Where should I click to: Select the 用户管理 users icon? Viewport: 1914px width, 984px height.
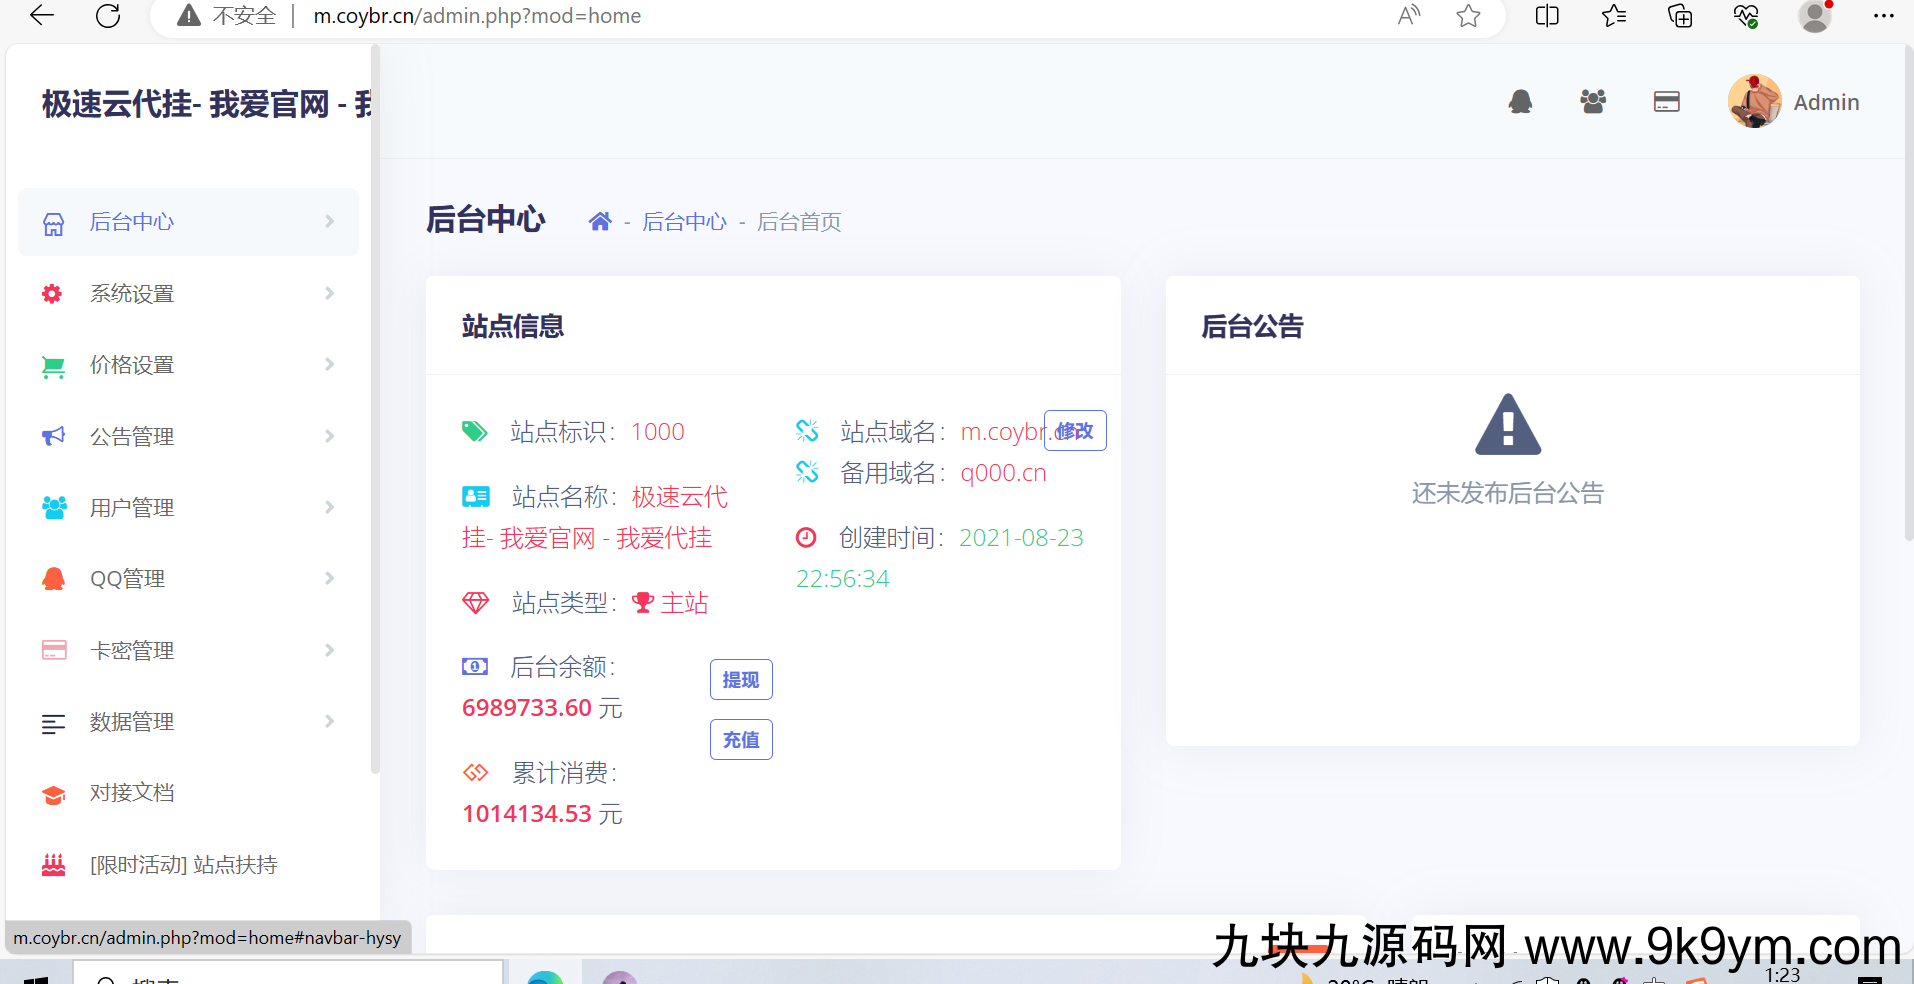tap(53, 507)
